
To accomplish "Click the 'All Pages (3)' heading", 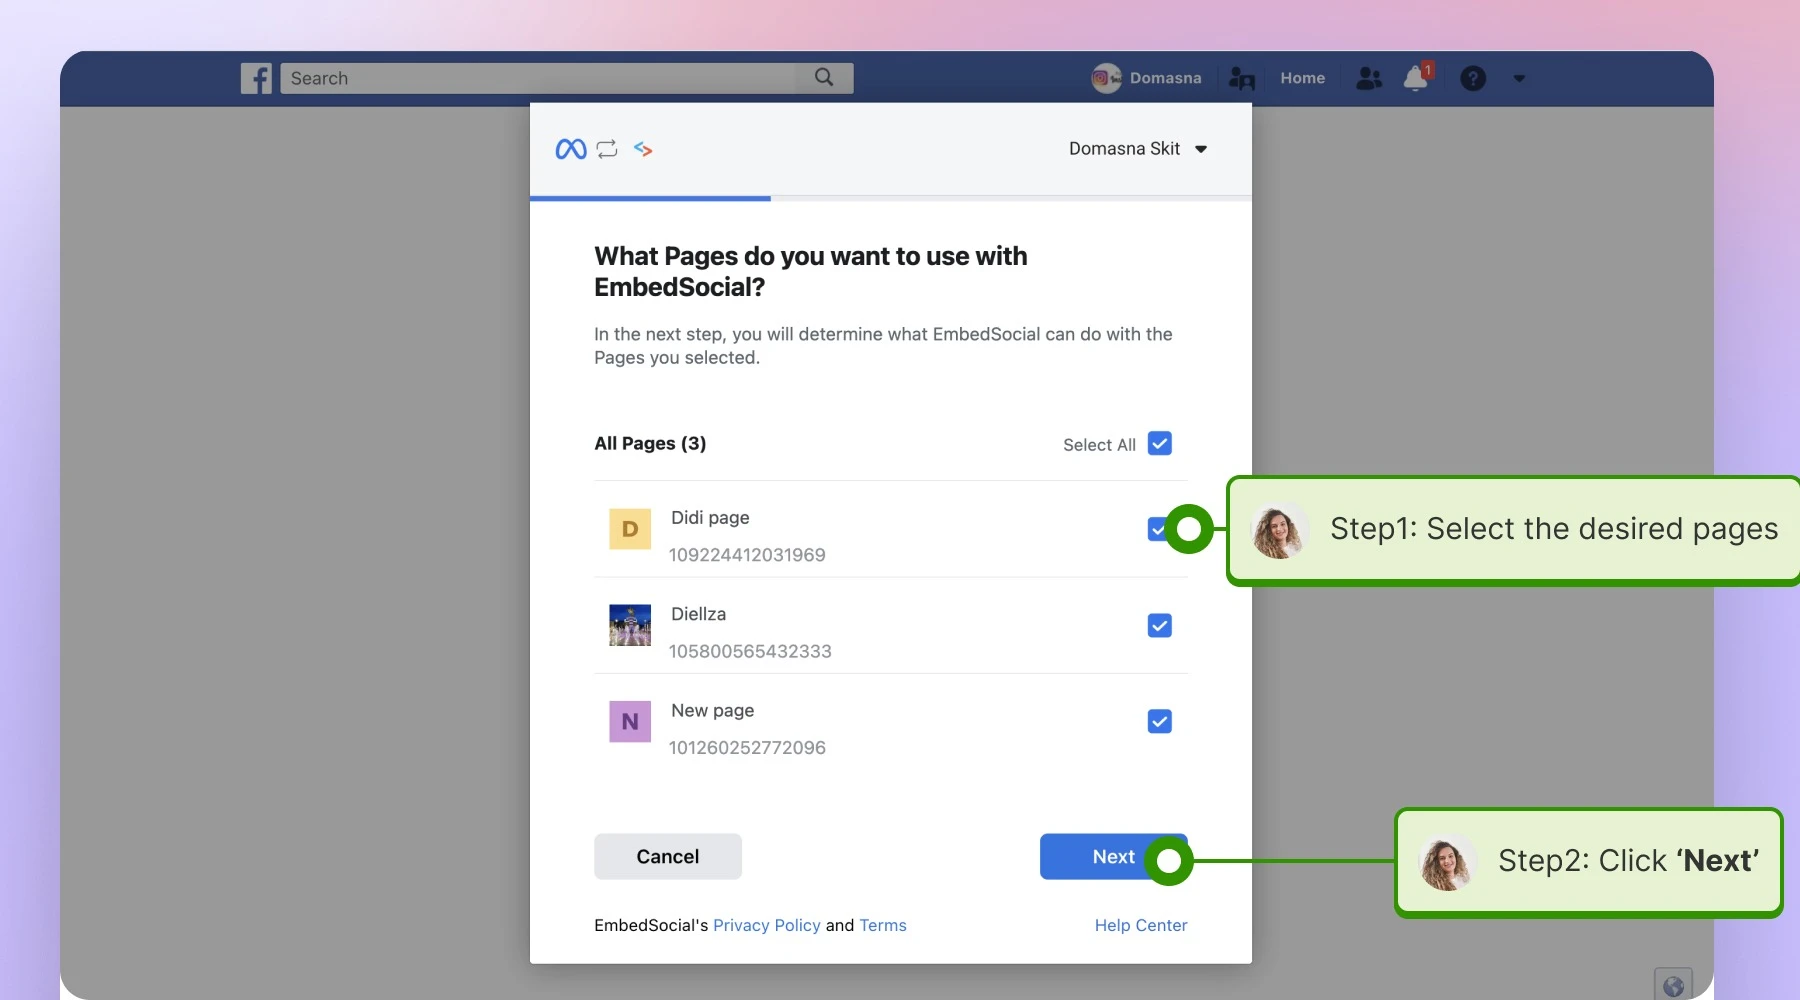I will [650, 443].
